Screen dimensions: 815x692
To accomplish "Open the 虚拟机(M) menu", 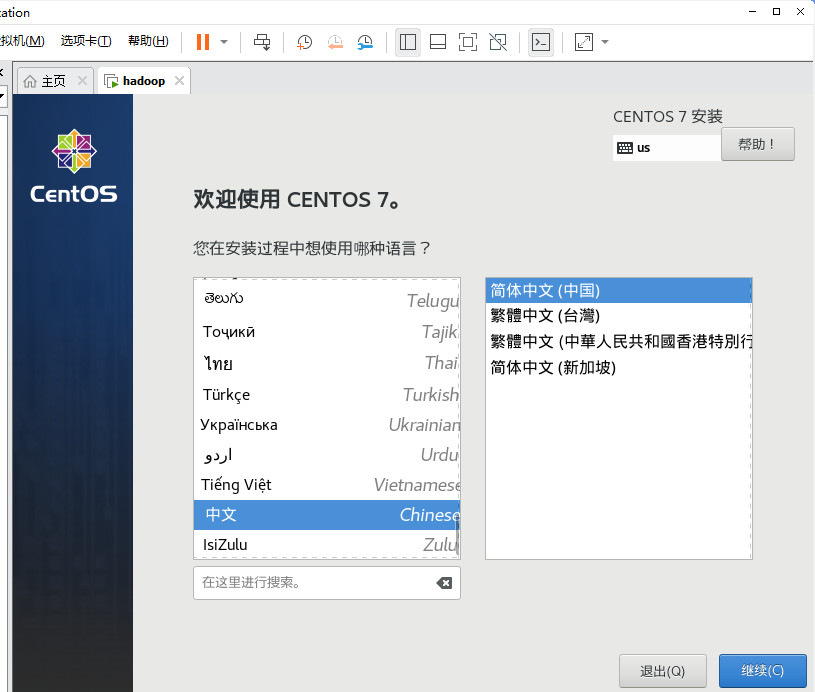I will pyautogui.click(x=22, y=41).
